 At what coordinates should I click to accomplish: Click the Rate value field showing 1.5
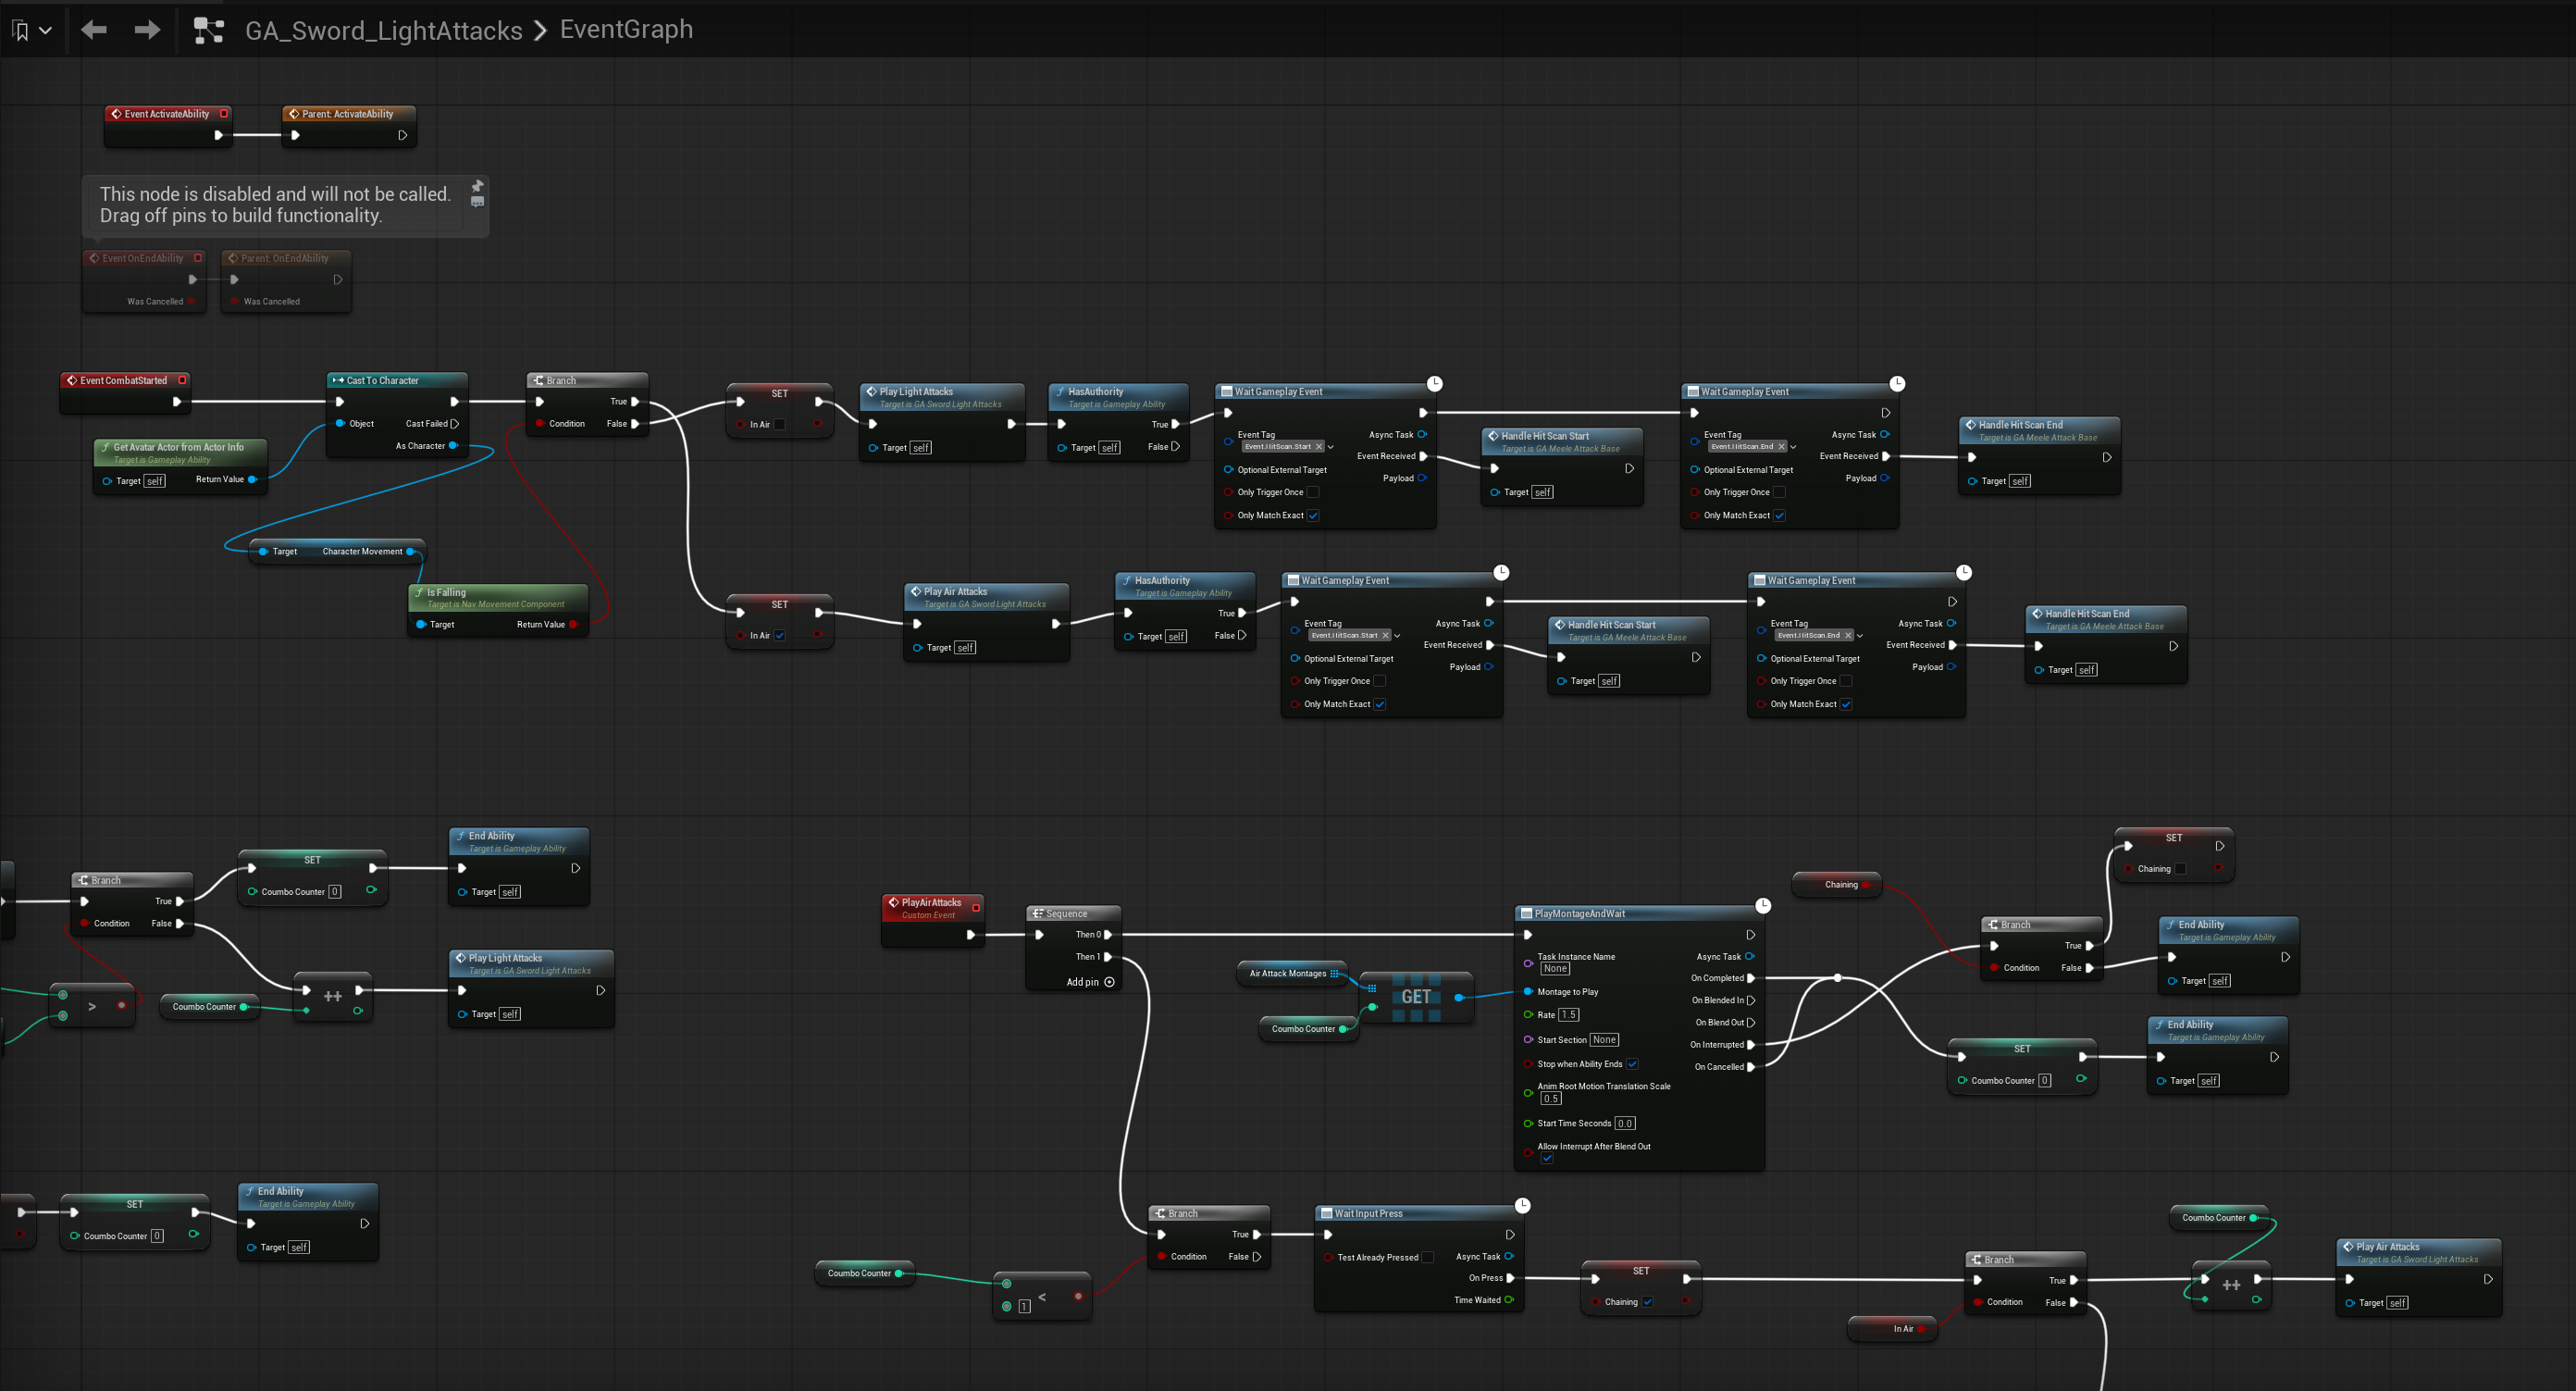point(1569,1015)
